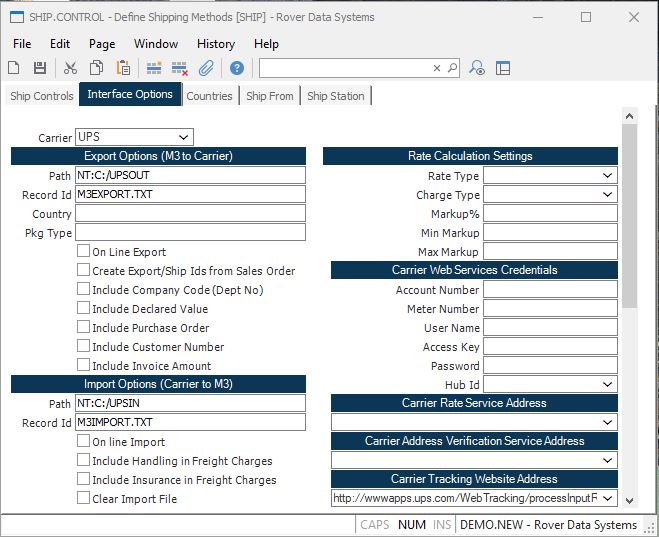Viewport: 659px width, 537px height.
Task: Click the Copy icon in toolbar
Action: coord(97,68)
